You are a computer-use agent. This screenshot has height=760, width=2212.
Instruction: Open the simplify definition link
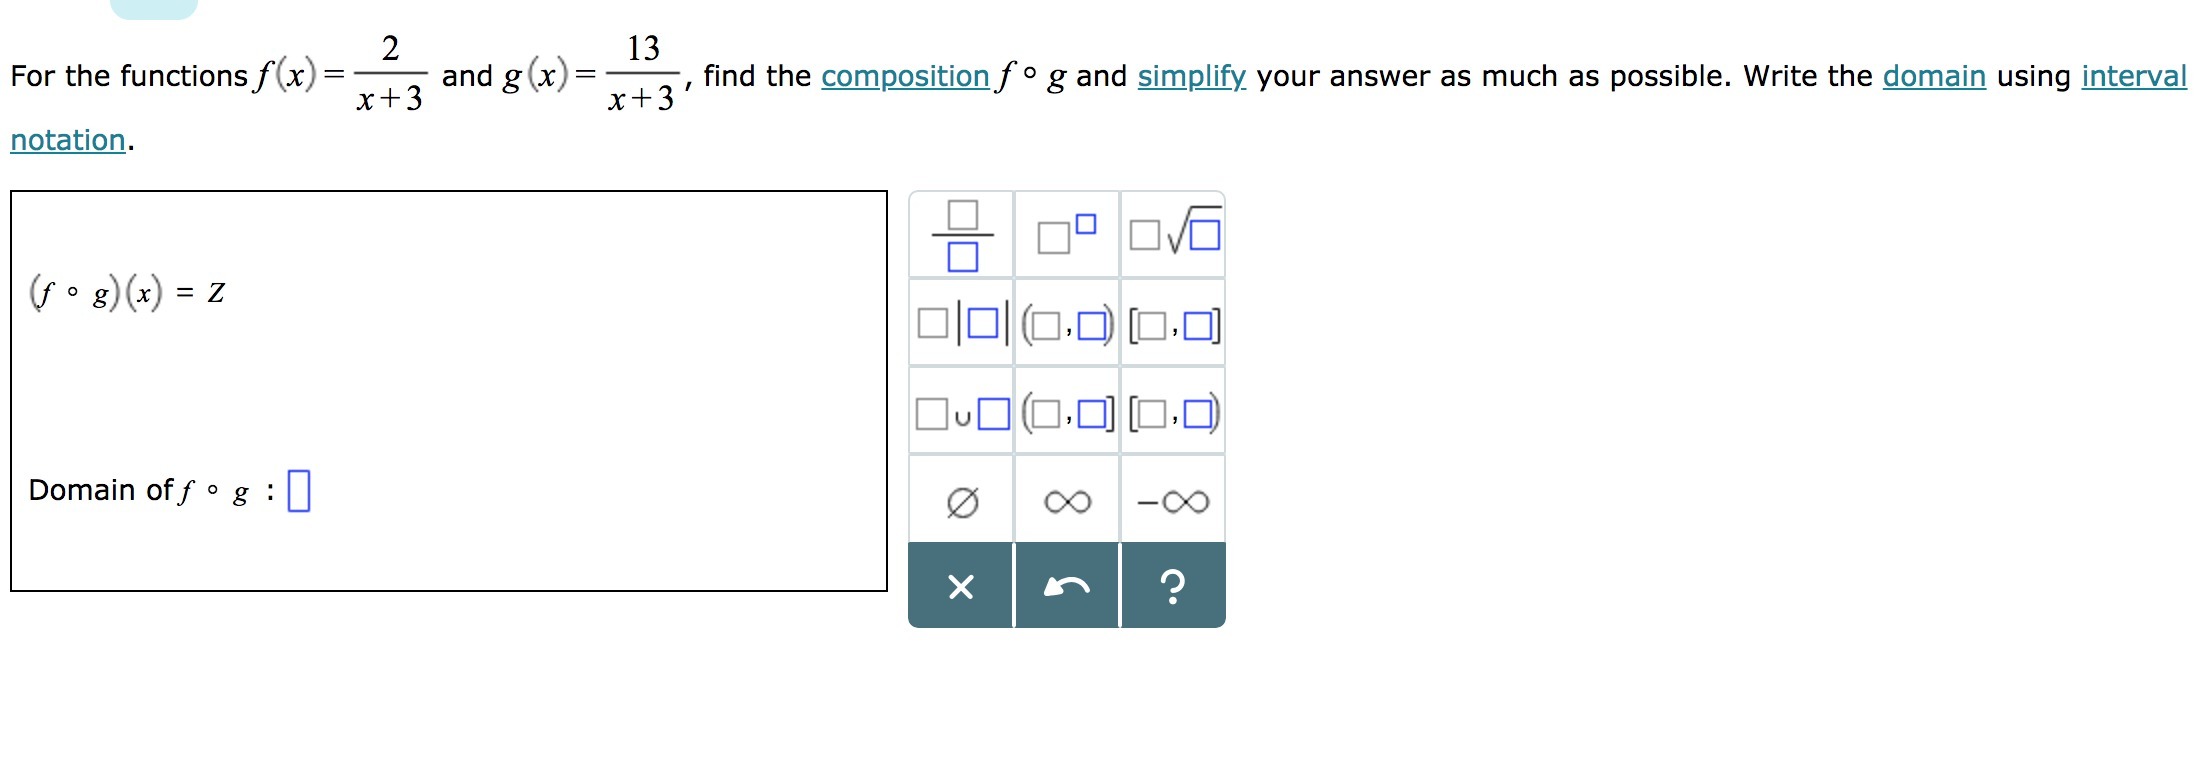[x=1192, y=76]
